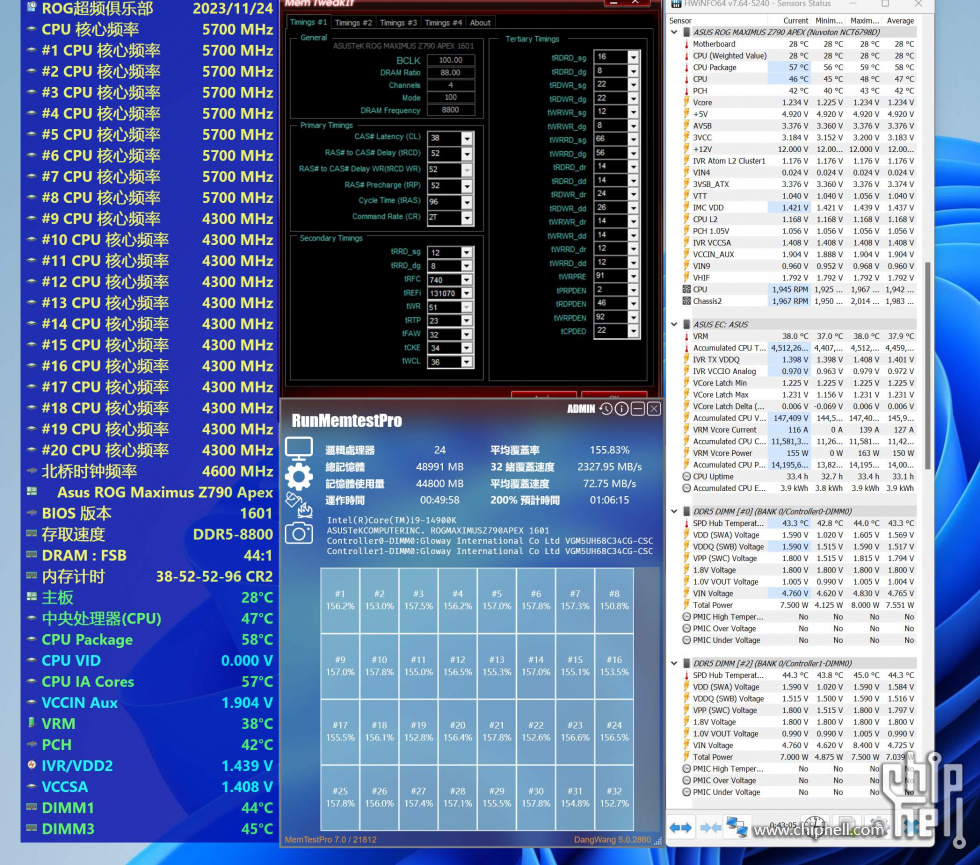Open the tCPDED dropdown in Tertiary Timings
980x865 pixels.
633,331
